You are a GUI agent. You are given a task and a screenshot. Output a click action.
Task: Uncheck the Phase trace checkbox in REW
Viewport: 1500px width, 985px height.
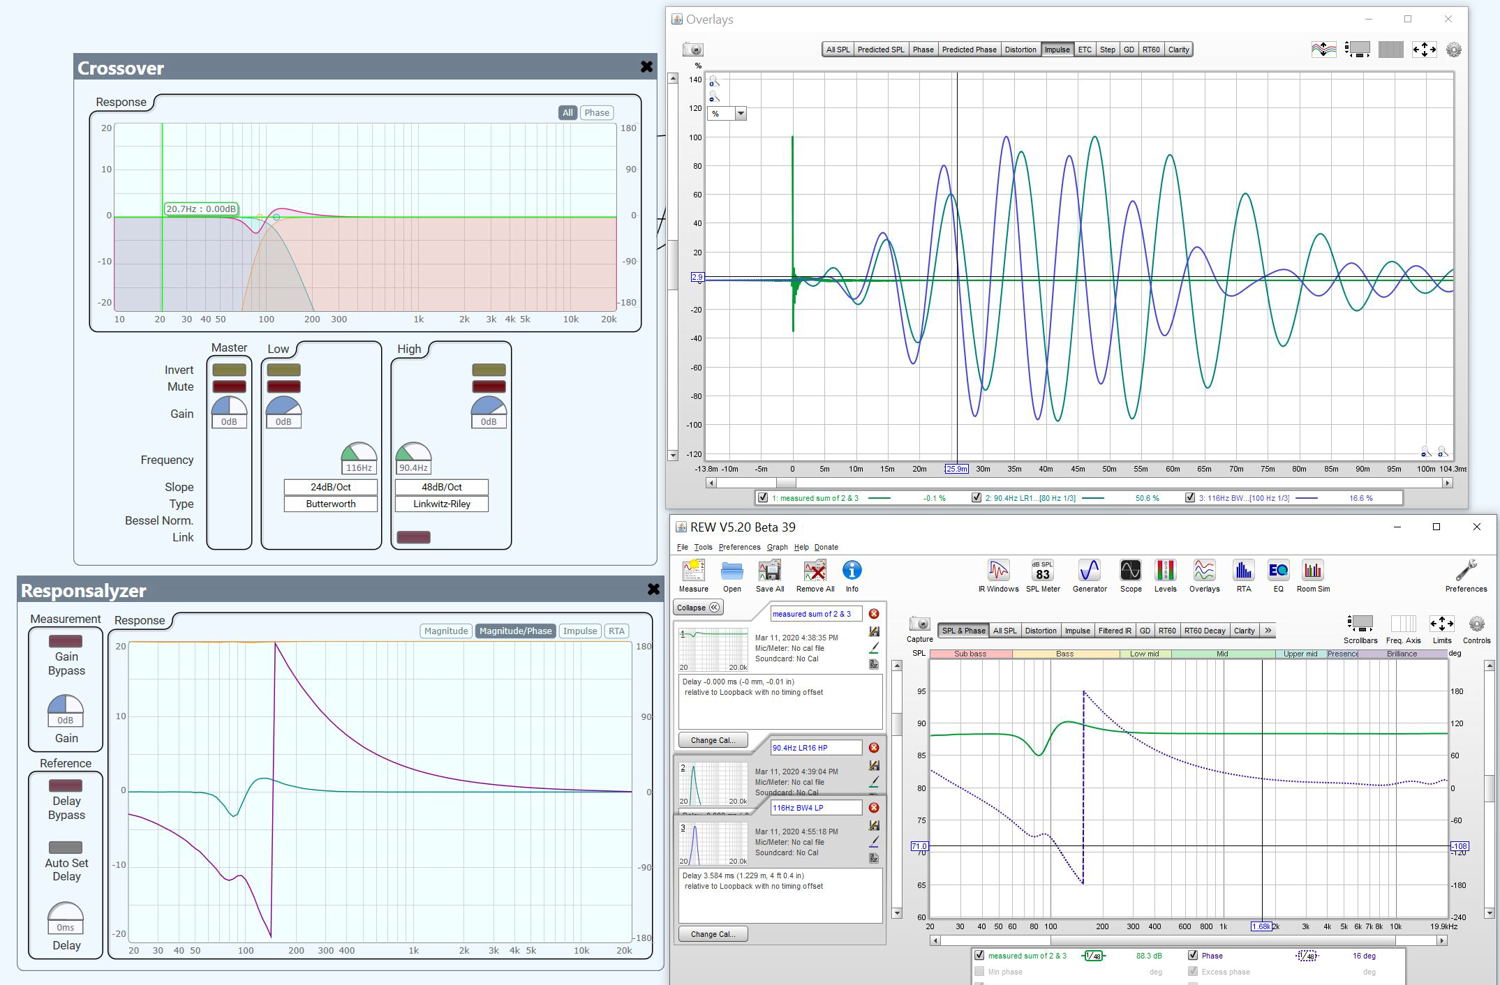coord(1192,955)
